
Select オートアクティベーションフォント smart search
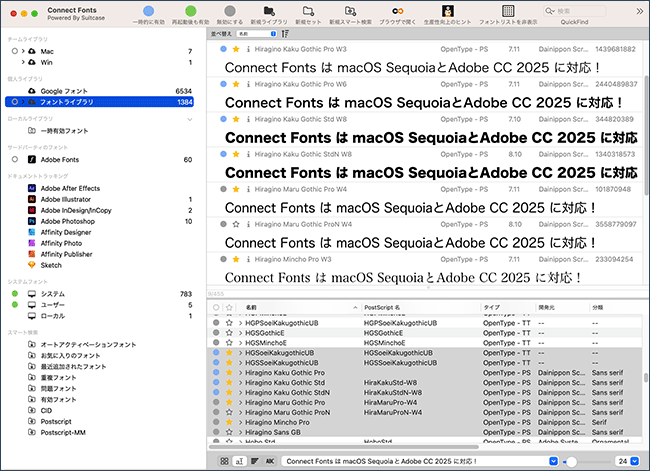99,345
